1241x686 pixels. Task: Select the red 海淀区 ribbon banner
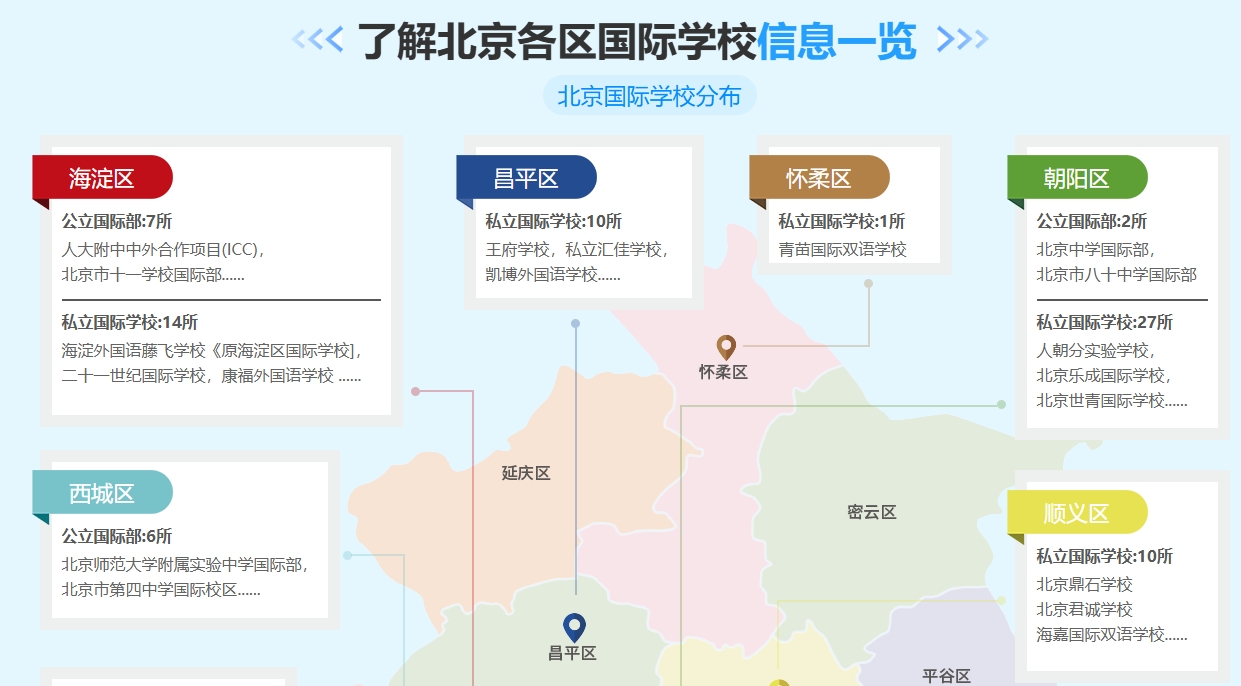coord(103,177)
